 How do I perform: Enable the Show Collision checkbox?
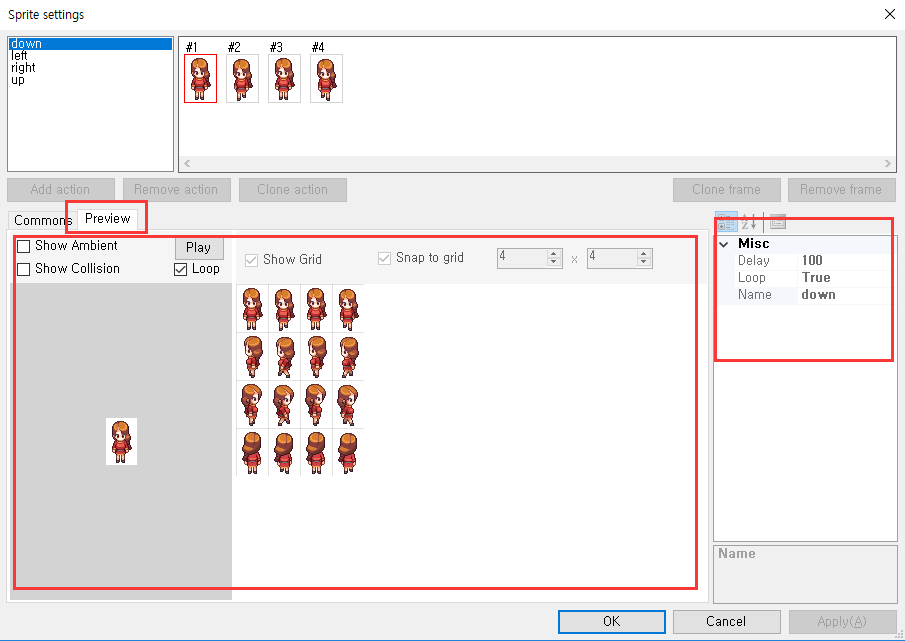pos(24,269)
